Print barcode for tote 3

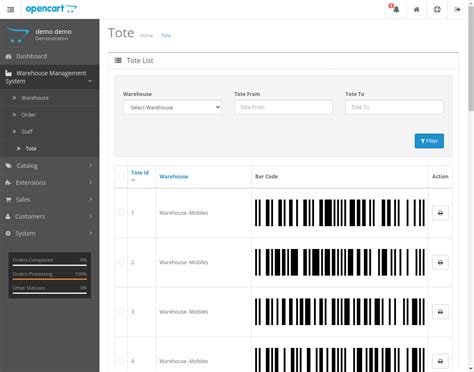point(440,312)
